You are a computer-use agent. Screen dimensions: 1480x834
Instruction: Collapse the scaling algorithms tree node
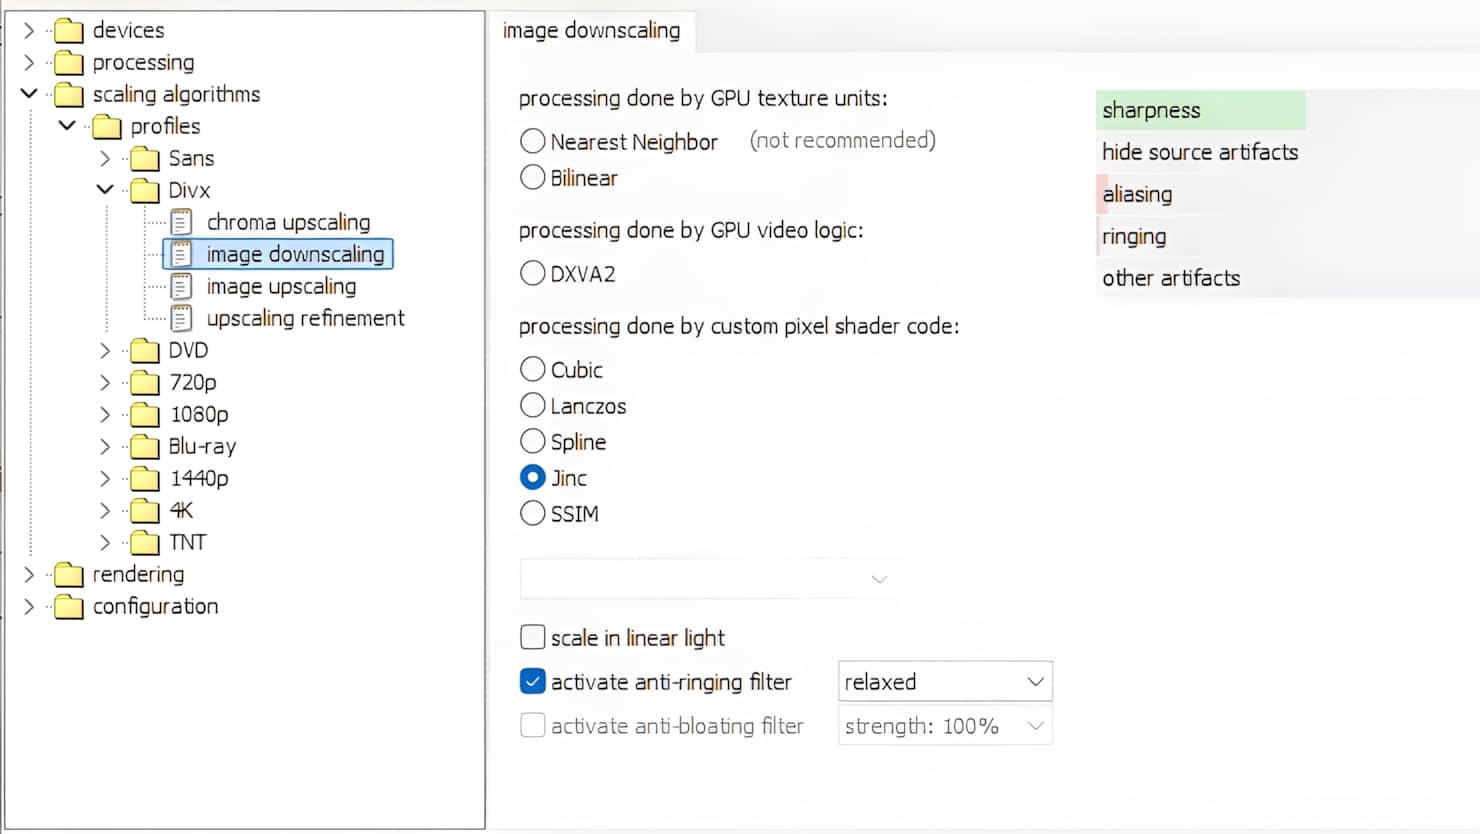pyautogui.click(x=29, y=94)
